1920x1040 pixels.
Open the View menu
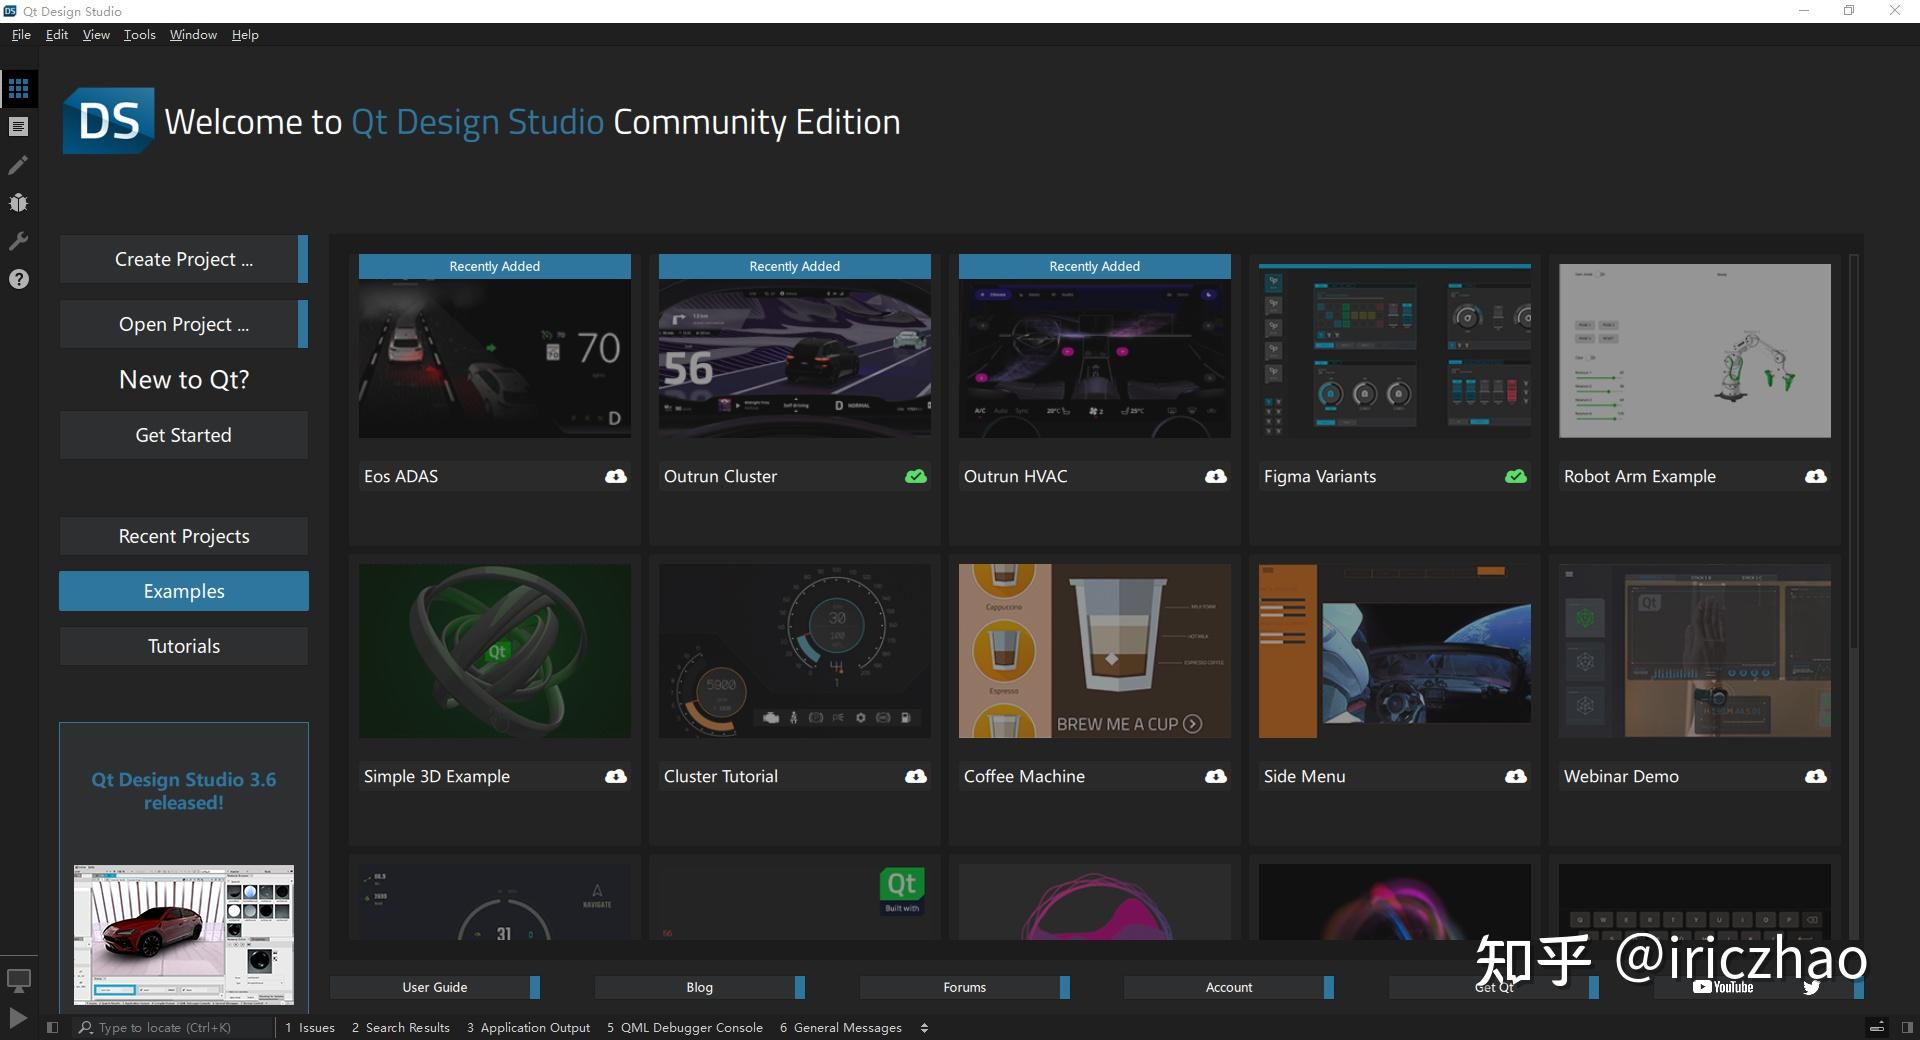pyautogui.click(x=96, y=34)
